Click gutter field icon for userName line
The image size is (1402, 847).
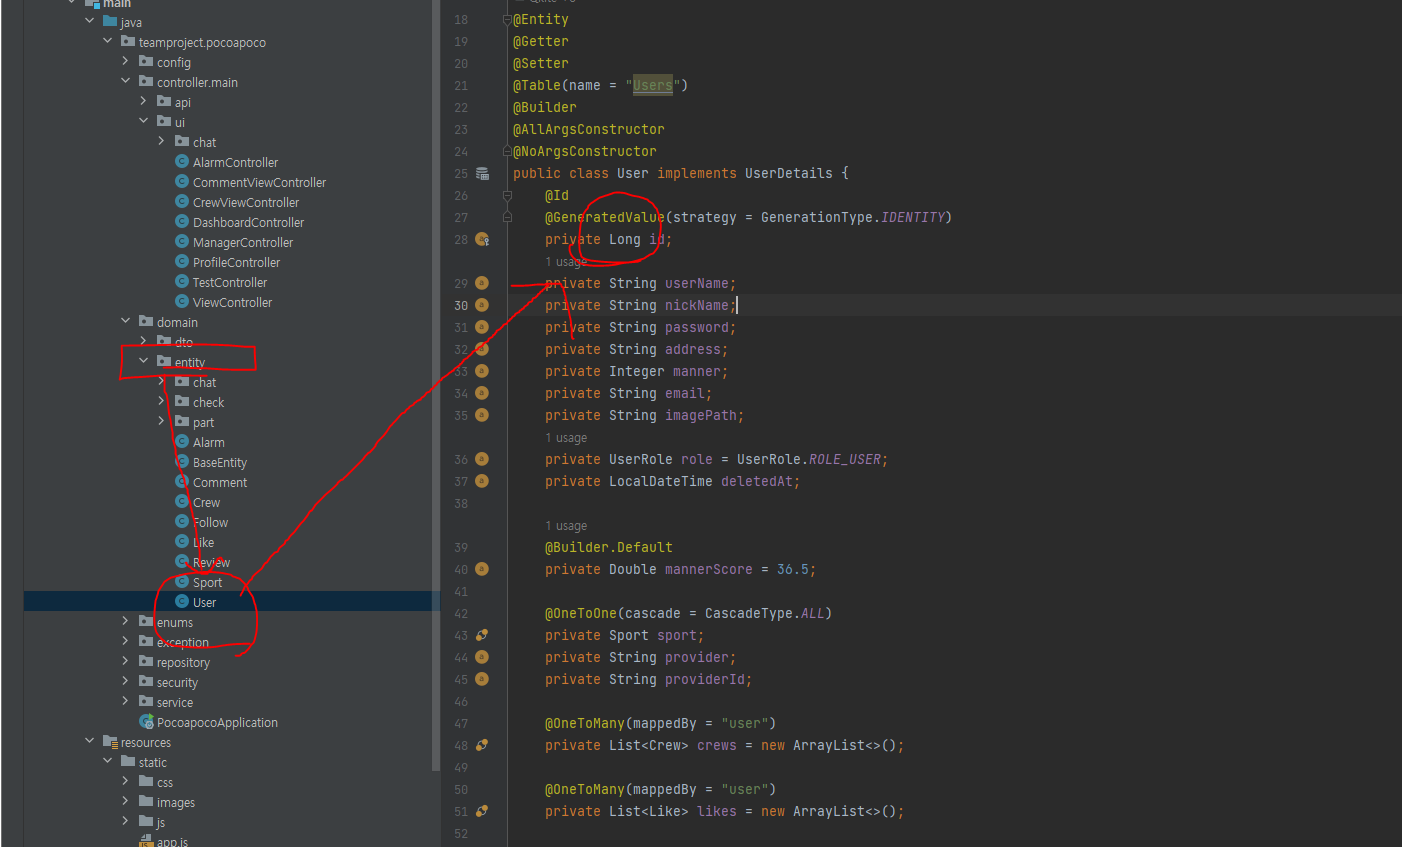[x=482, y=283]
